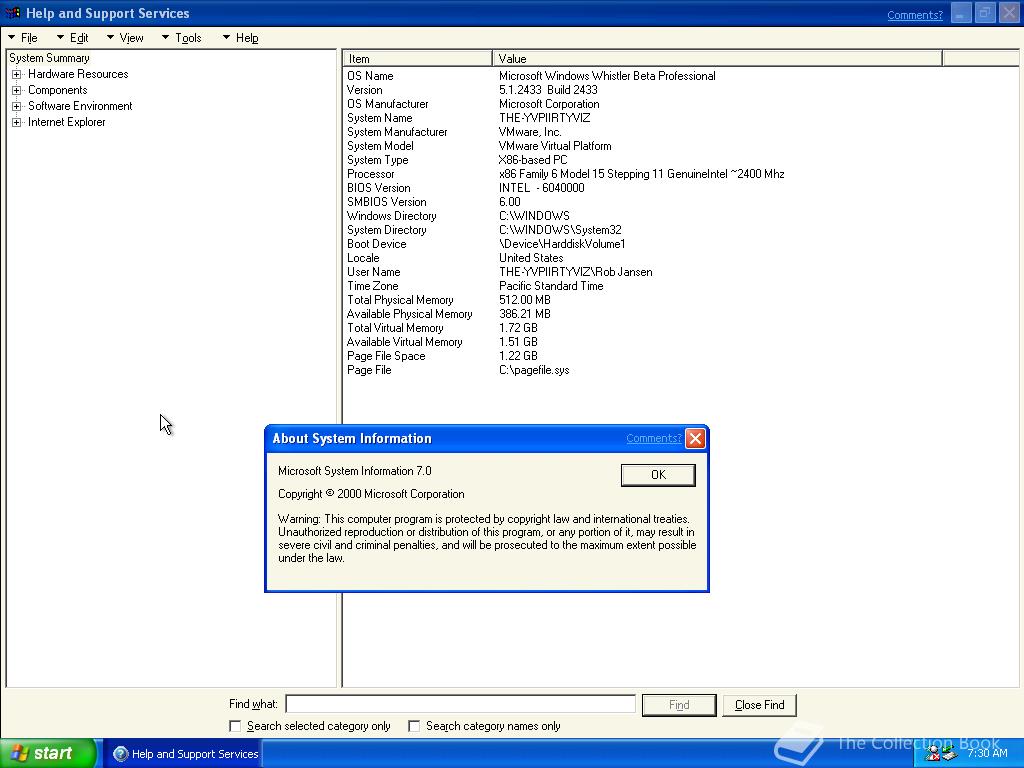Click the Value column header

[717, 59]
